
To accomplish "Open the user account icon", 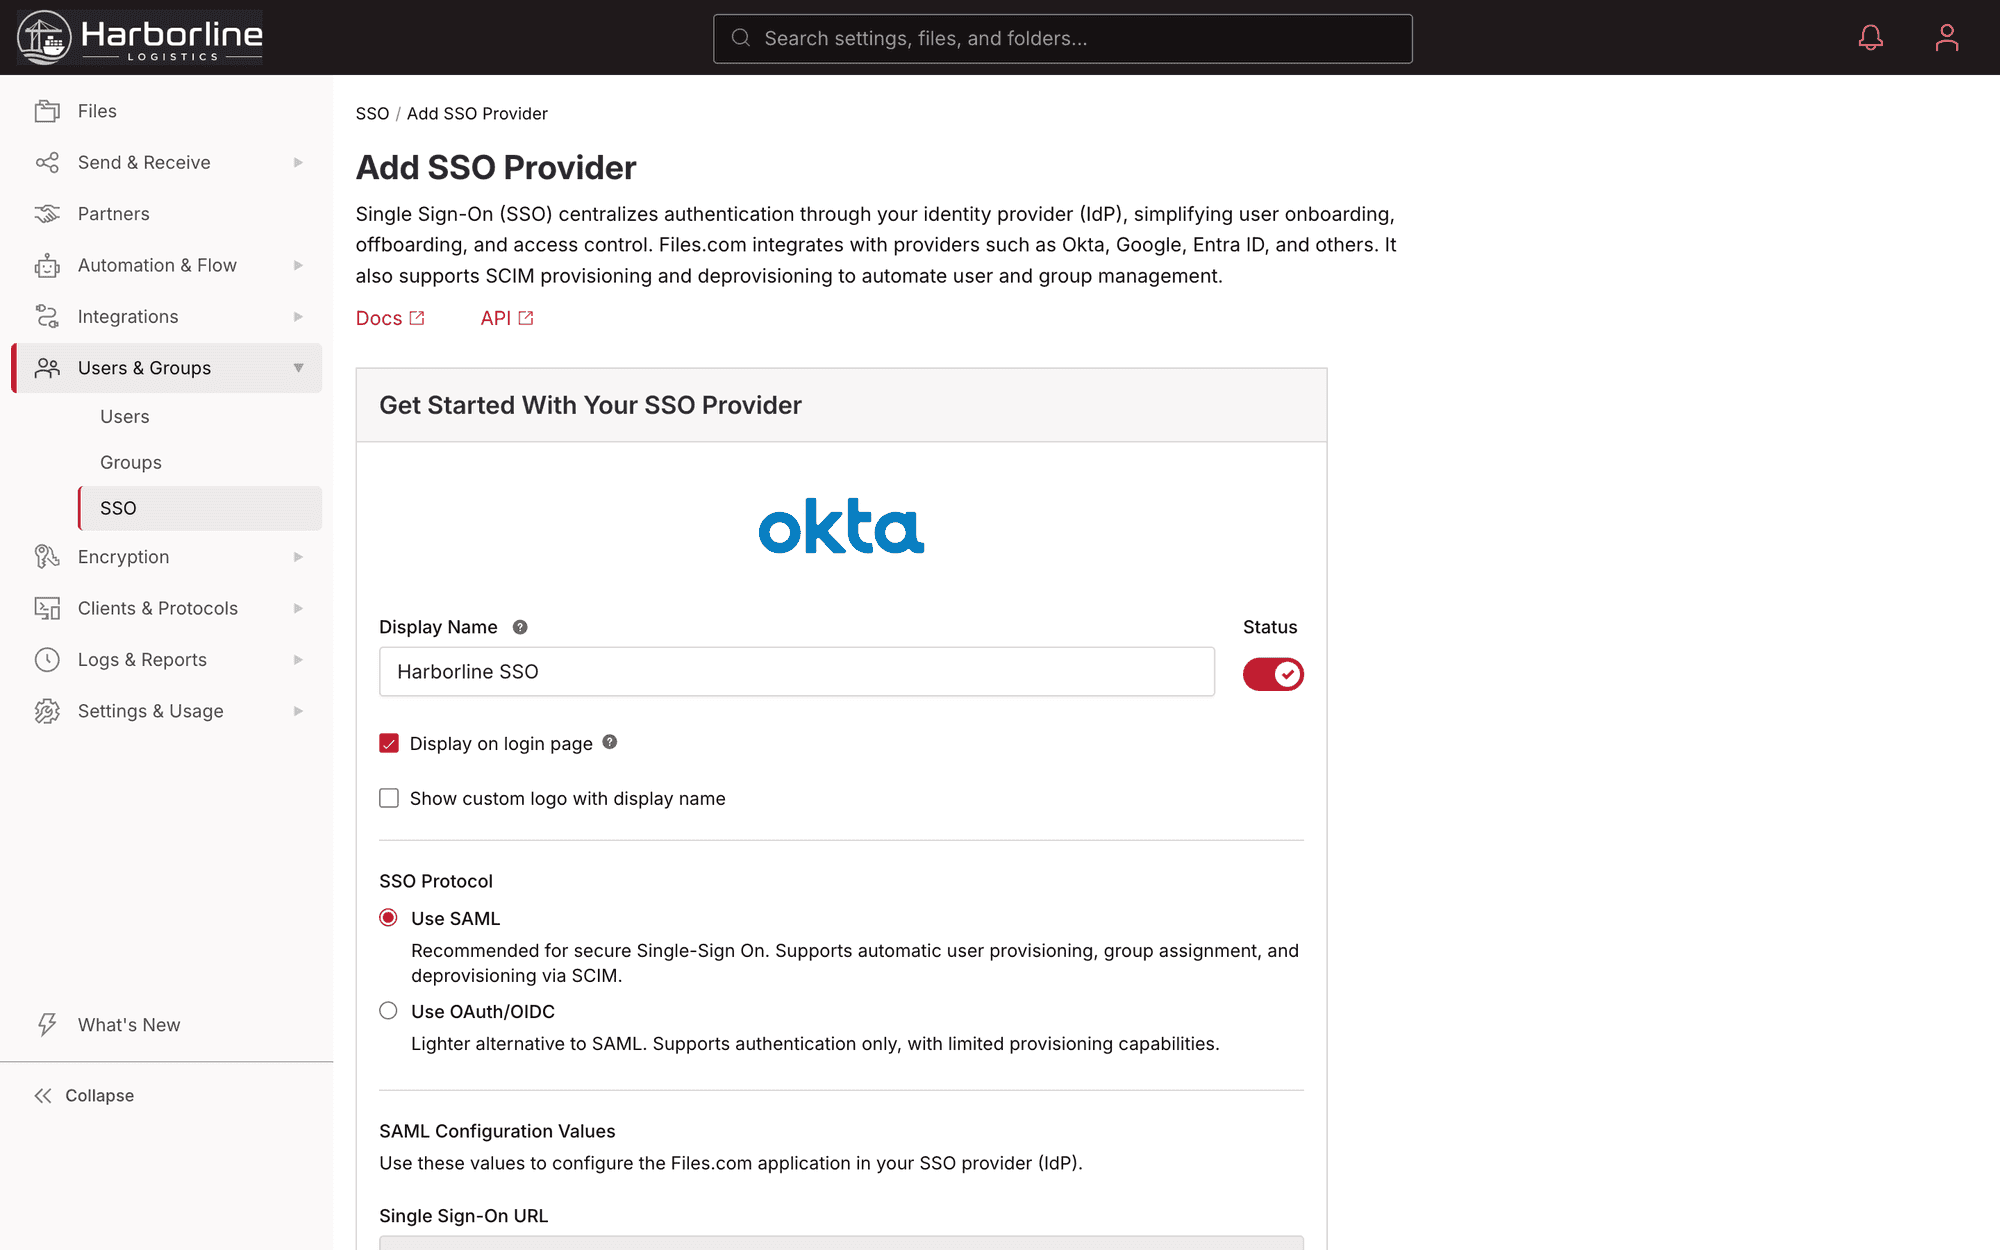I will (x=1947, y=38).
